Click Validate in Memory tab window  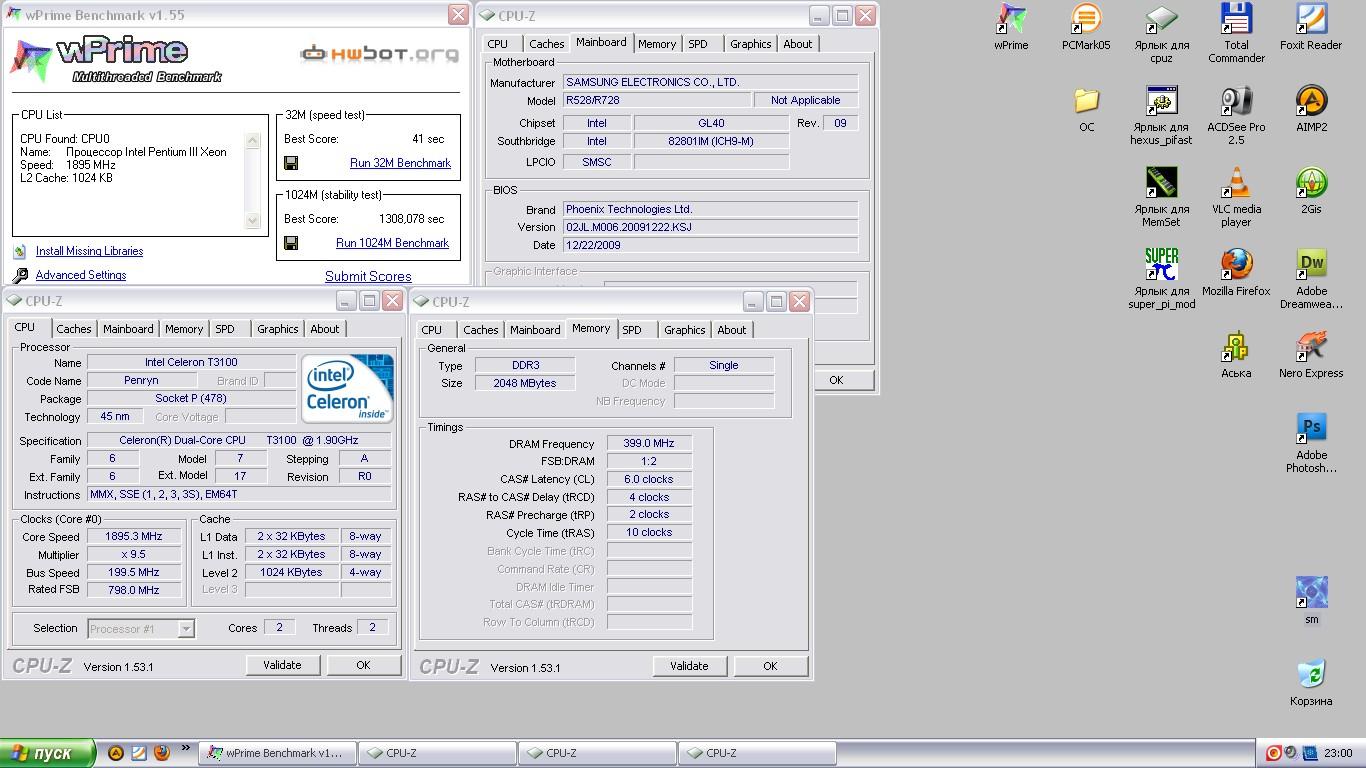[x=689, y=666]
